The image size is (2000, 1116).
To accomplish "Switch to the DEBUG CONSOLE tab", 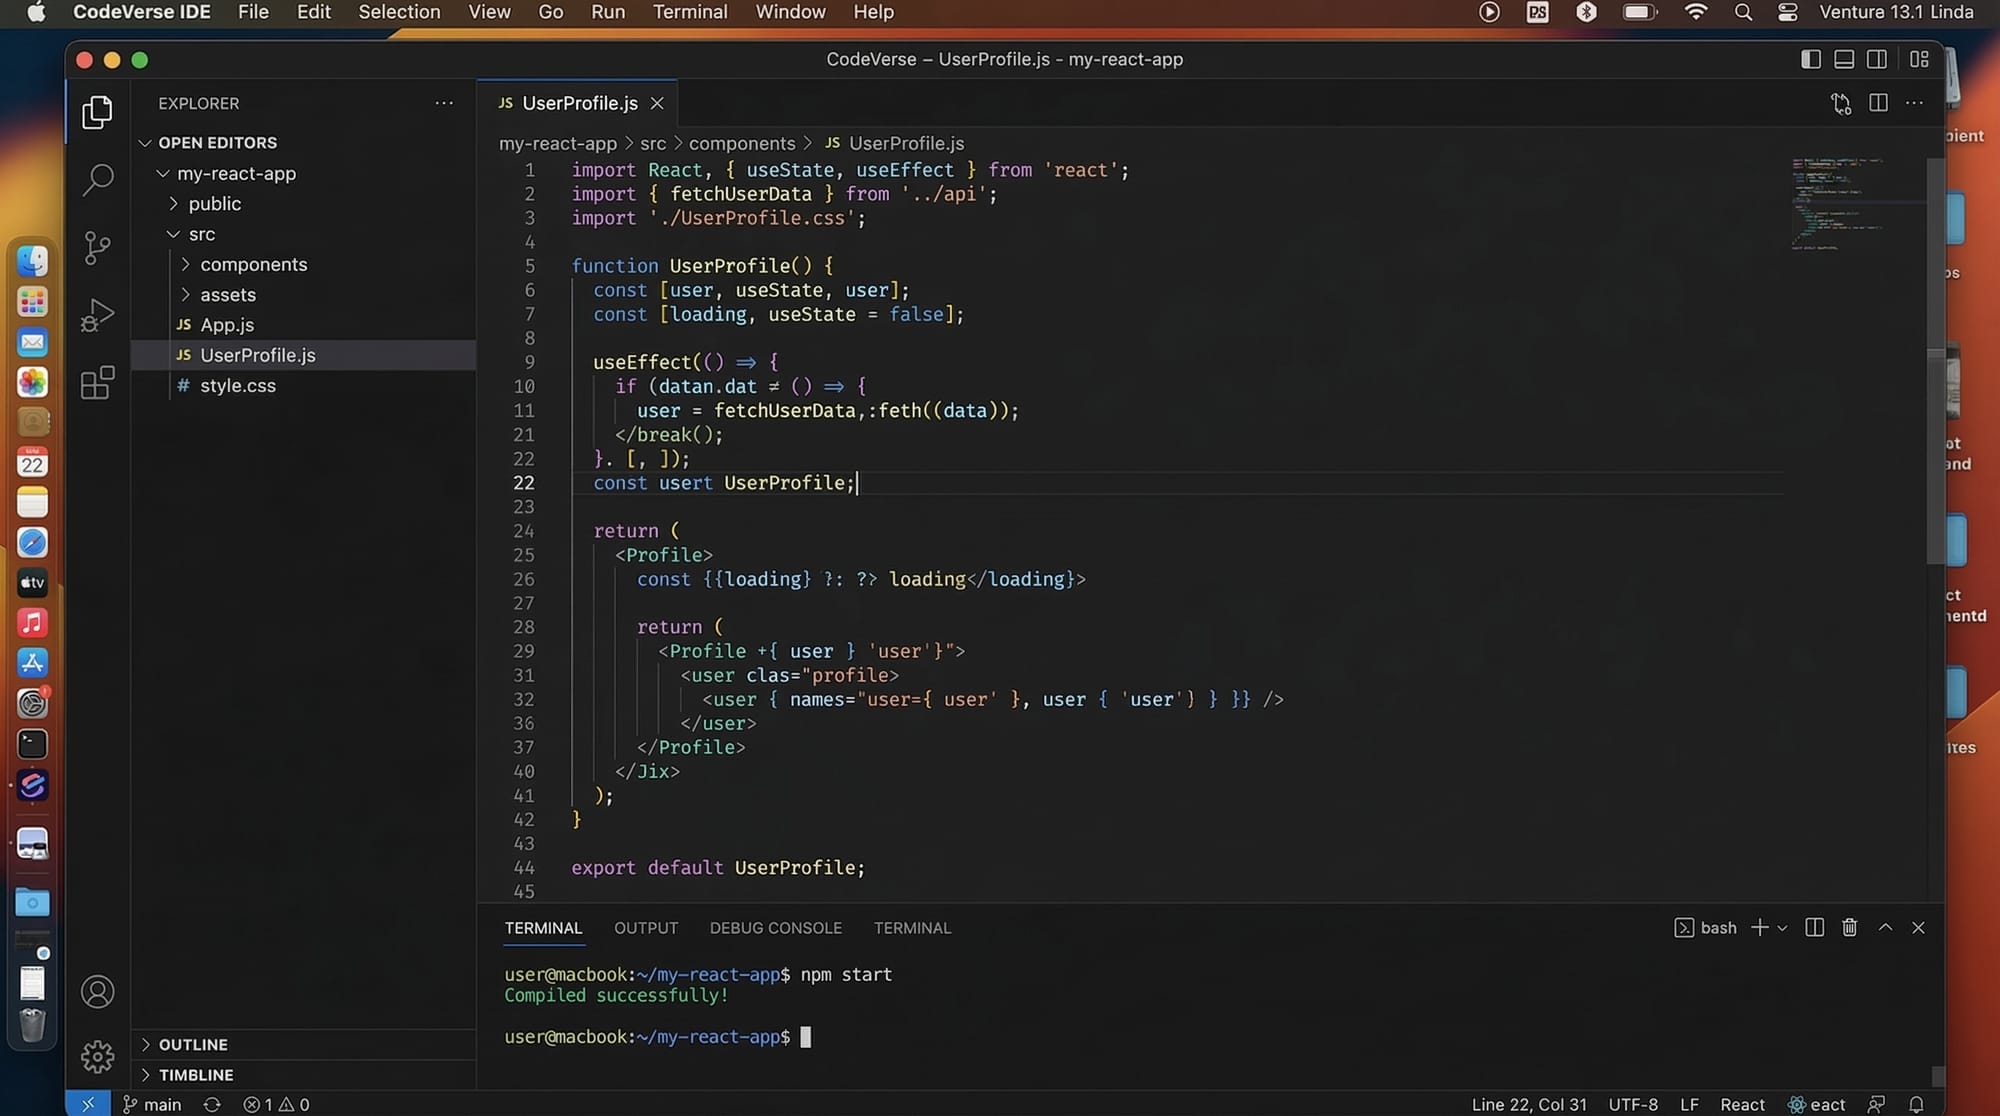I will click(775, 928).
